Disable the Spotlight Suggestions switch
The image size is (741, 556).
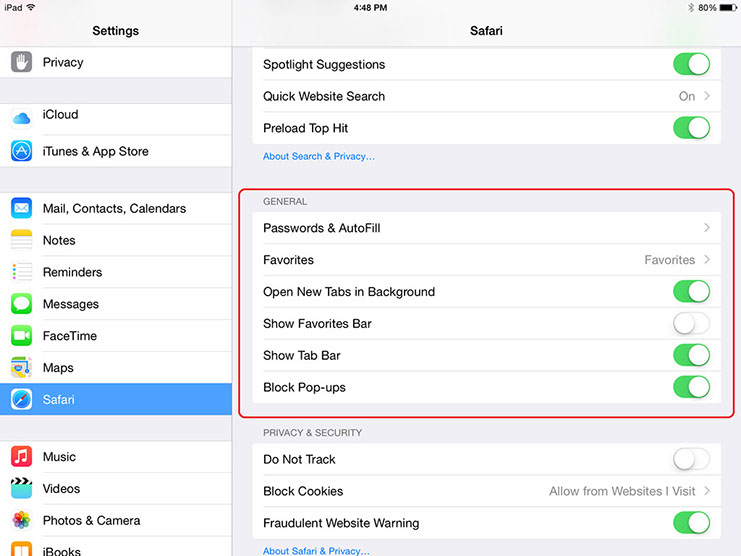click(x=691, y=64)
